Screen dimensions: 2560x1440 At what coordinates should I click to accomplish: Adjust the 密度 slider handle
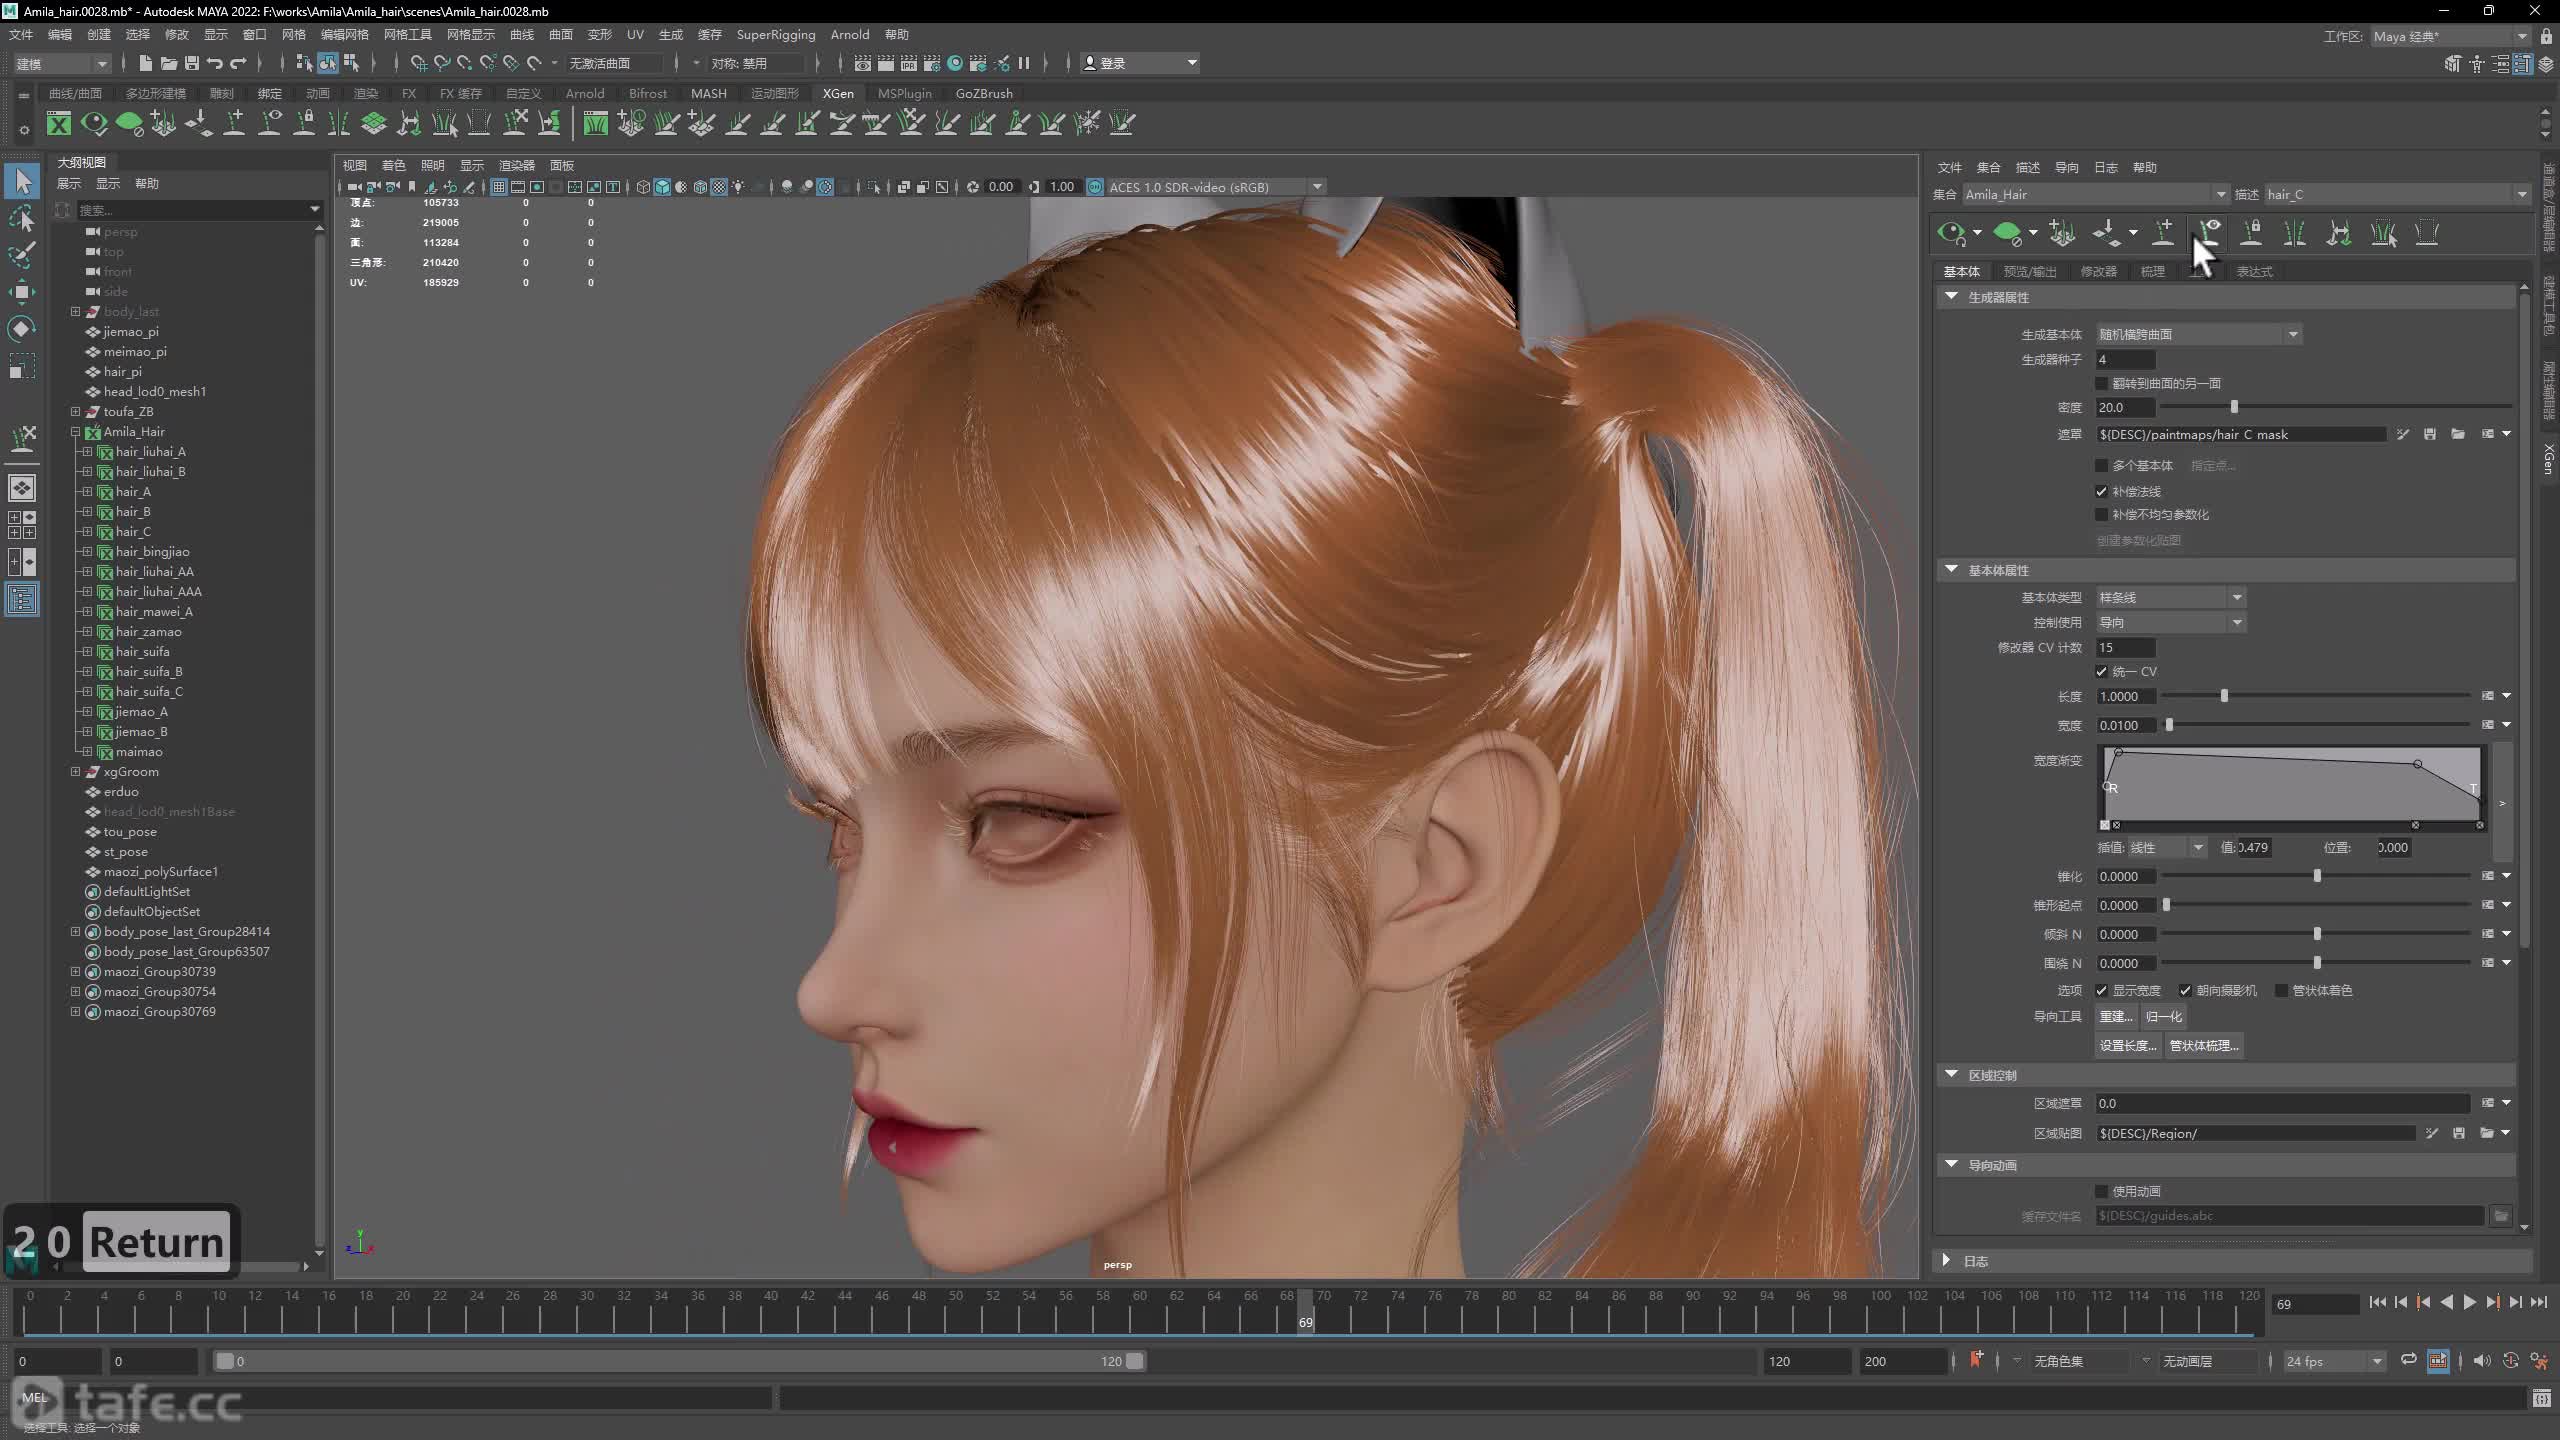pyautogui.click(x=2234, y=407)
